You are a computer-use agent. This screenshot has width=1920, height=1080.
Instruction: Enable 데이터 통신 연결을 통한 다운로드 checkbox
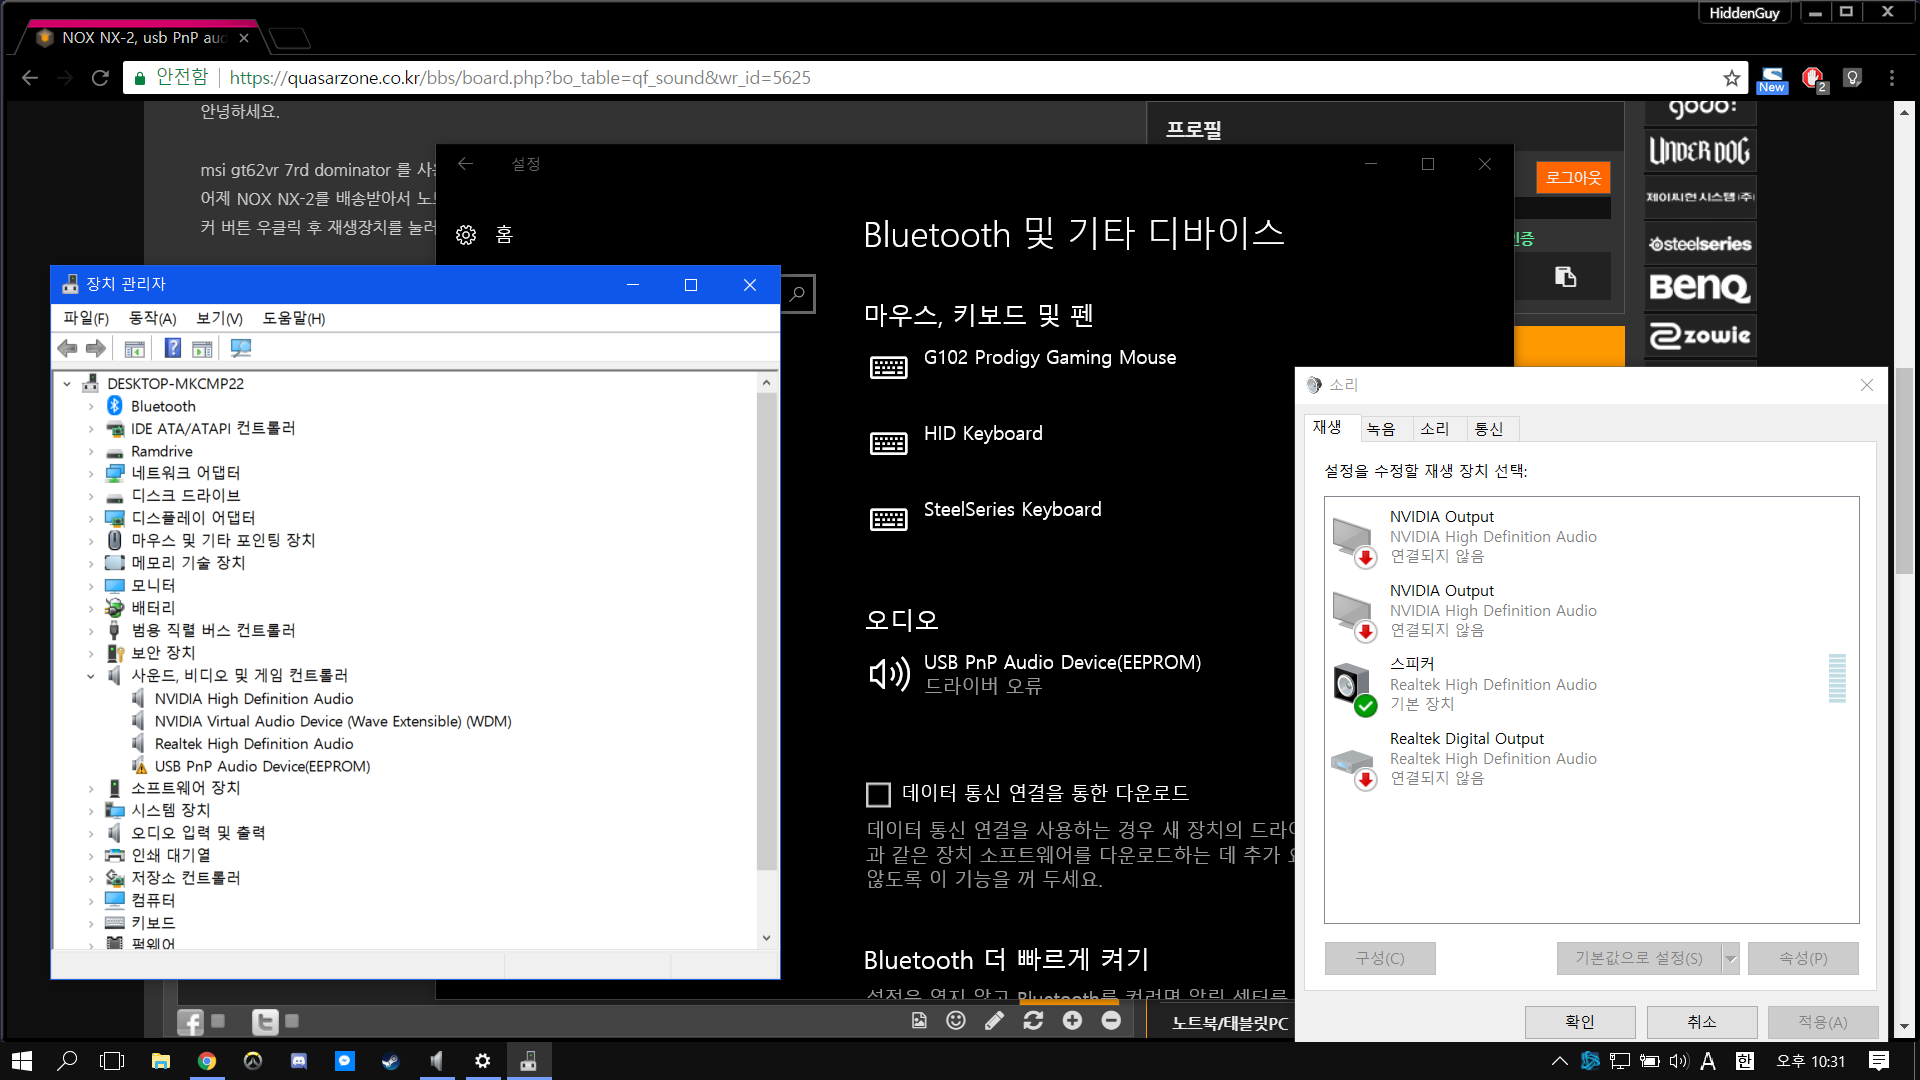(878, 794)
